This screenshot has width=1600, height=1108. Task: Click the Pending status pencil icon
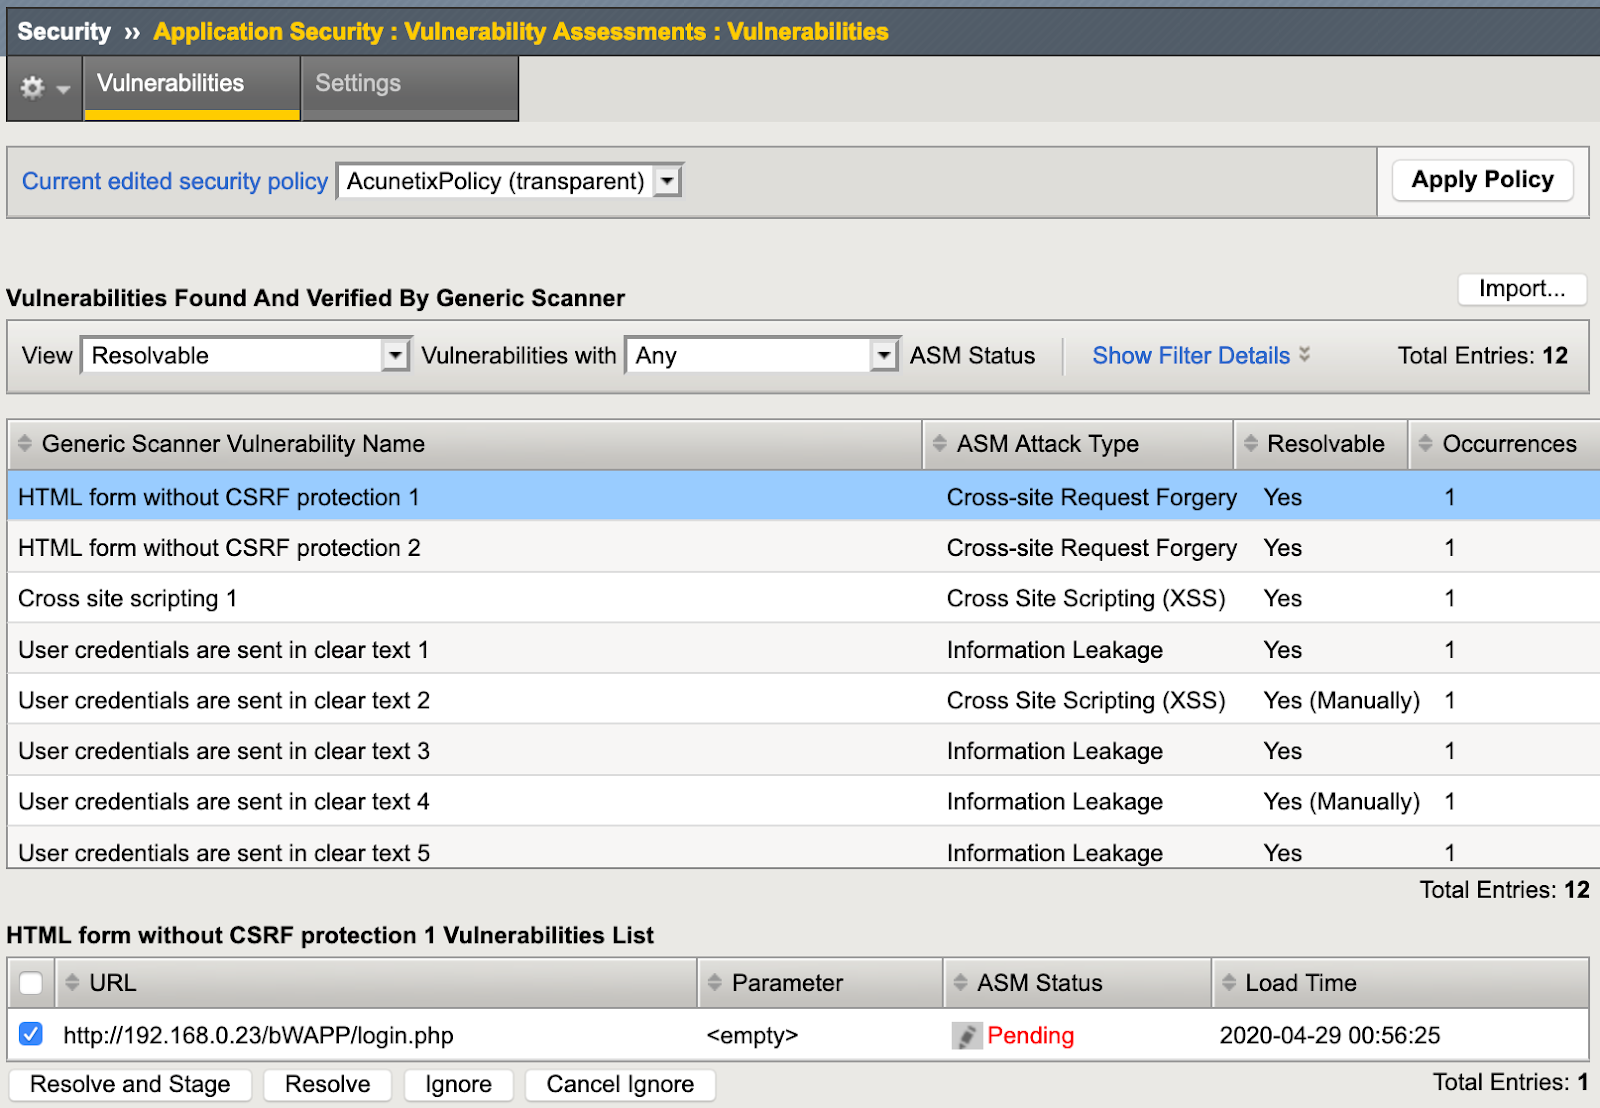coord(966,1036)
